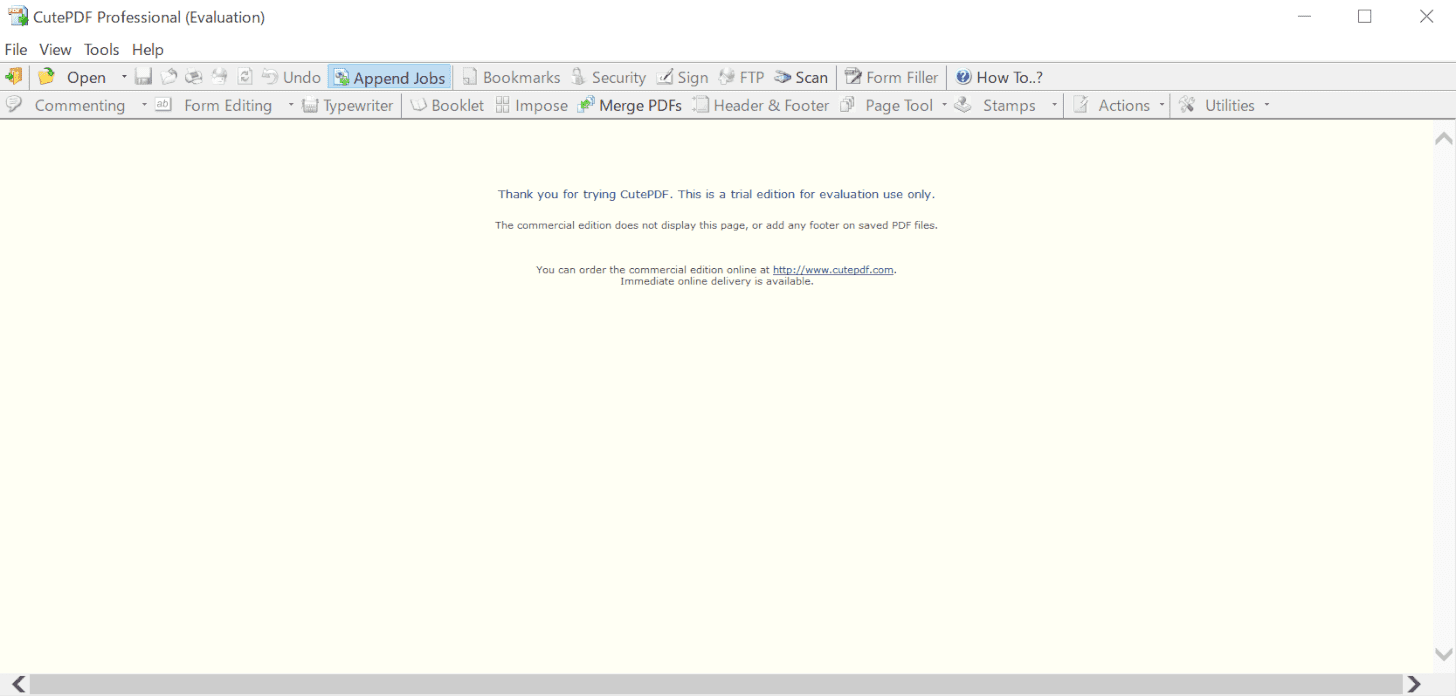Open the Booklet tool

pyautogui.click(x=447, y=105)
